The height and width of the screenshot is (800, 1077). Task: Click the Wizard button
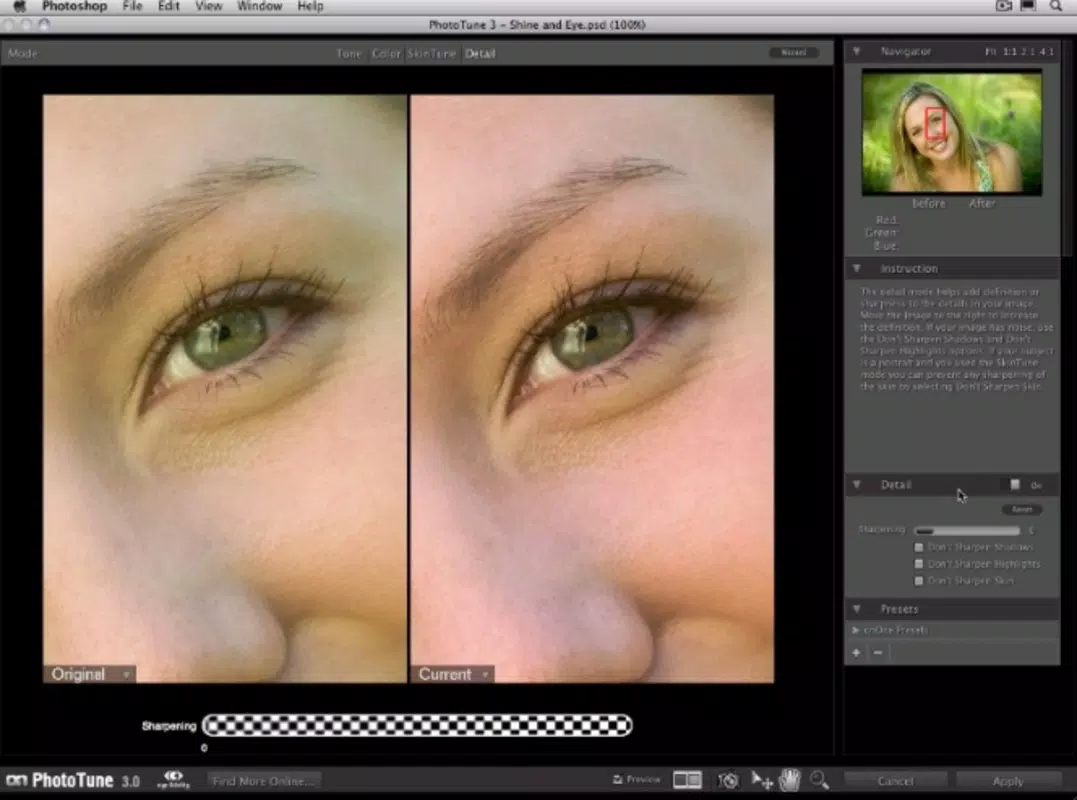coord(793,52)
